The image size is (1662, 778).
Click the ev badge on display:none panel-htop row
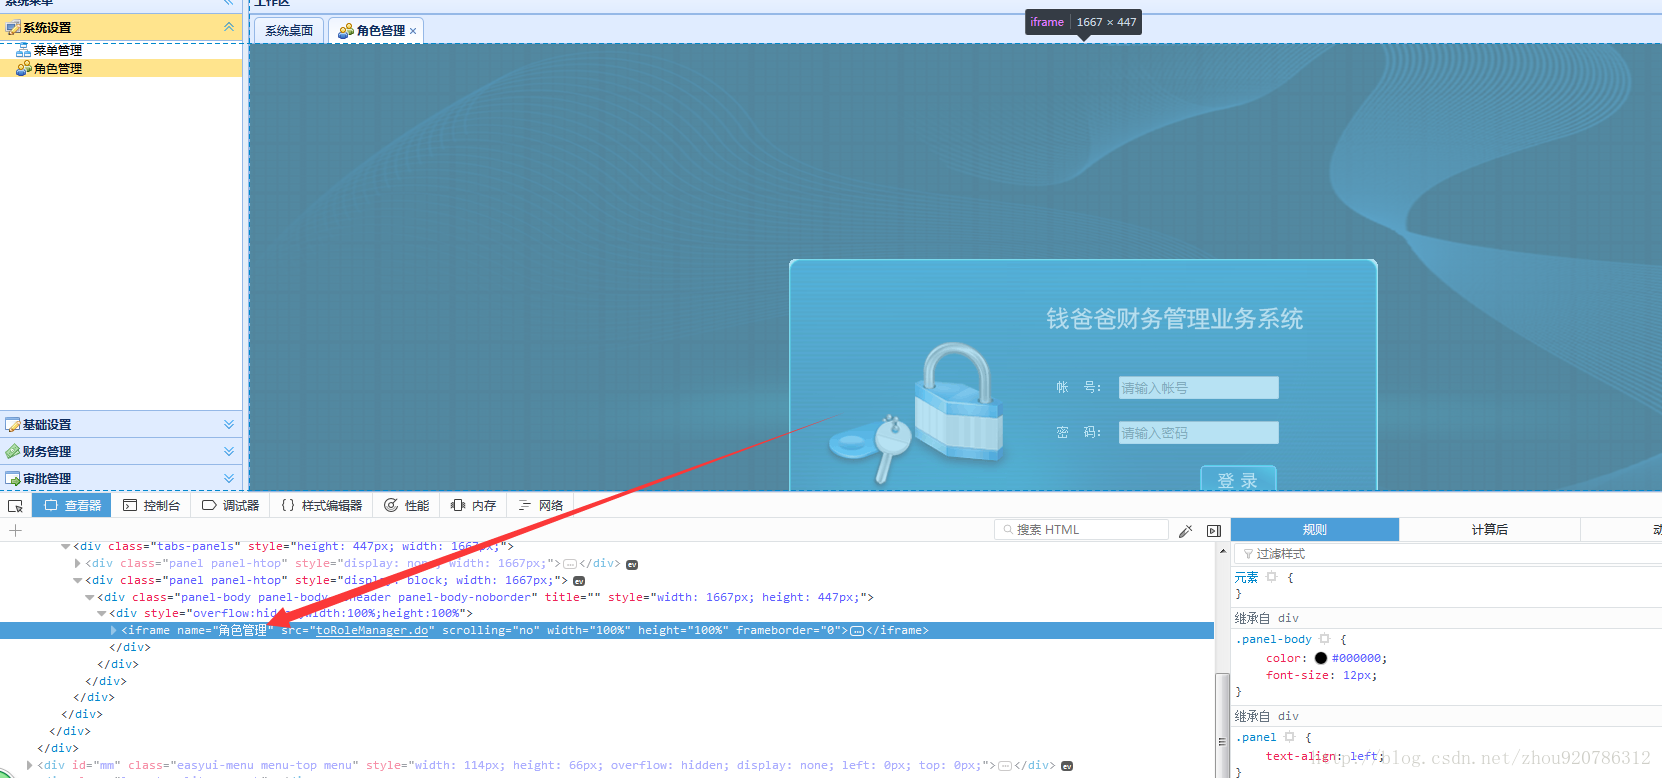pos(632,564)
